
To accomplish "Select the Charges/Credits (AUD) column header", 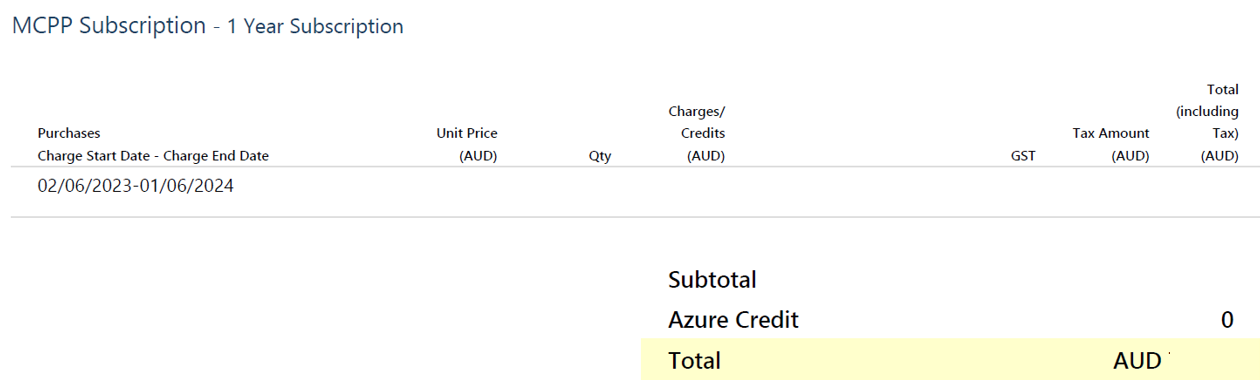I will tap(697, 133).
